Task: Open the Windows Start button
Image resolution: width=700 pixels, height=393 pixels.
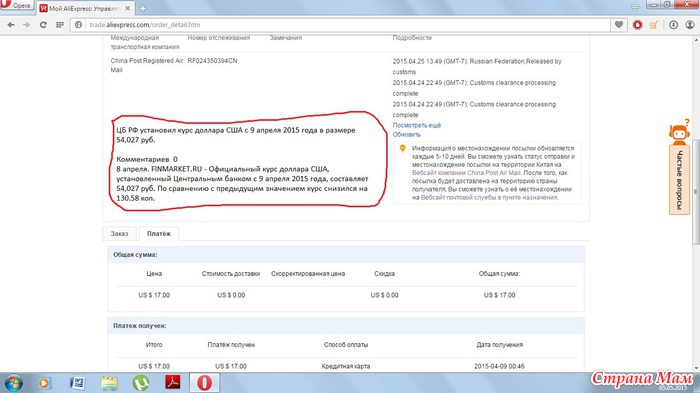Action: [13, 383]
